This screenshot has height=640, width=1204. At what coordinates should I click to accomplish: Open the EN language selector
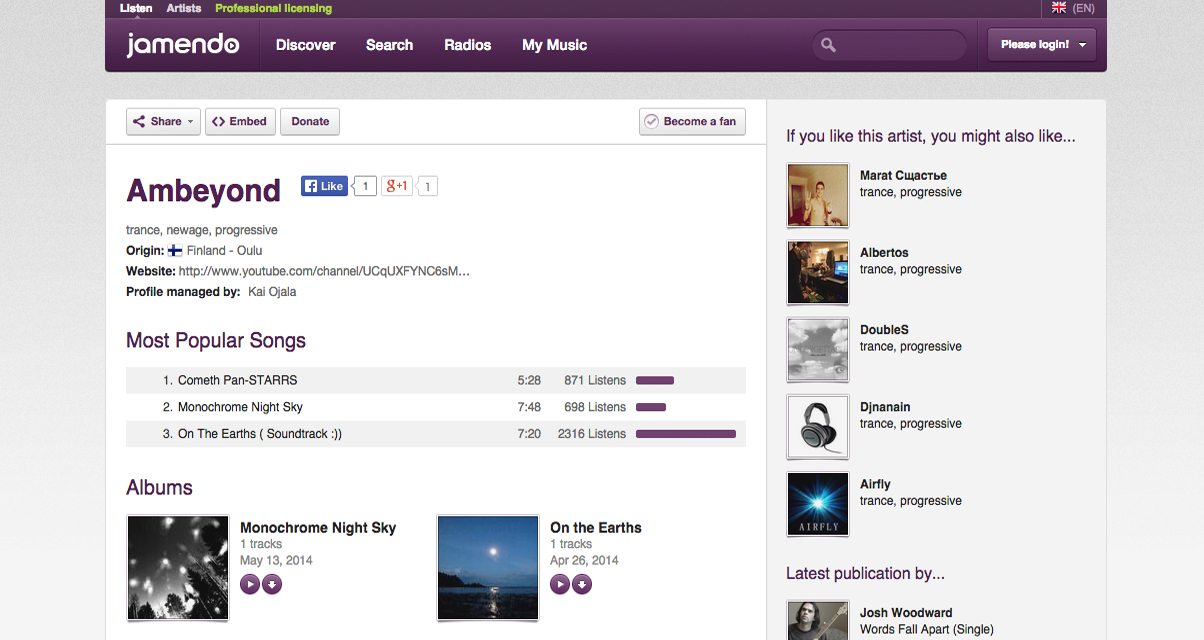(x=1083, y=8)
